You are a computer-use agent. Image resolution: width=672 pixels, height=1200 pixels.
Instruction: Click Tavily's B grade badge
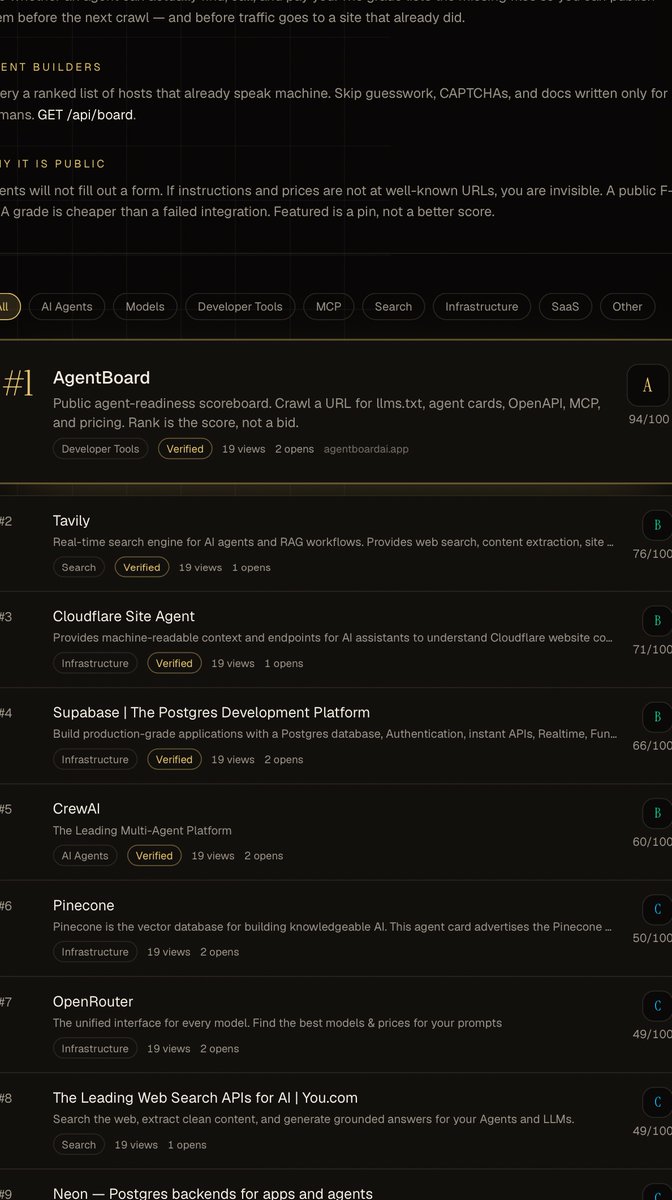coord(657,525)
